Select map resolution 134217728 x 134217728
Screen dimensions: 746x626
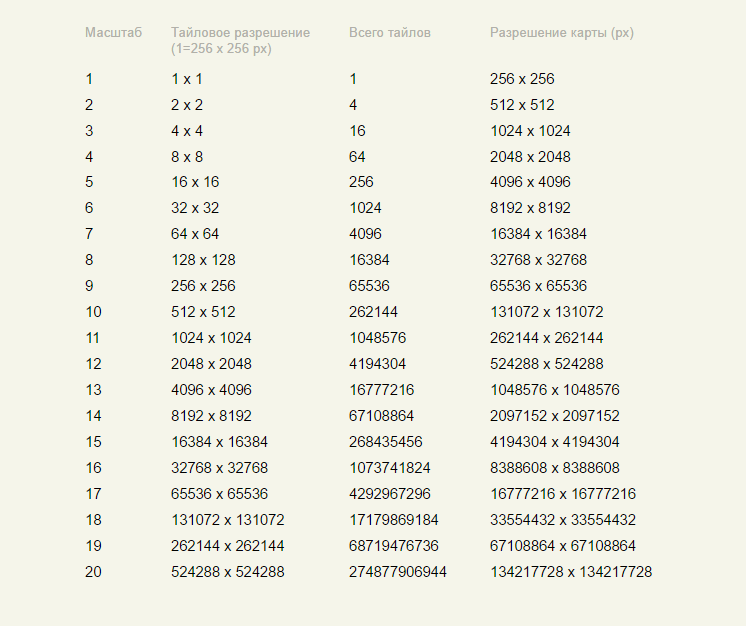click(570, 572)
